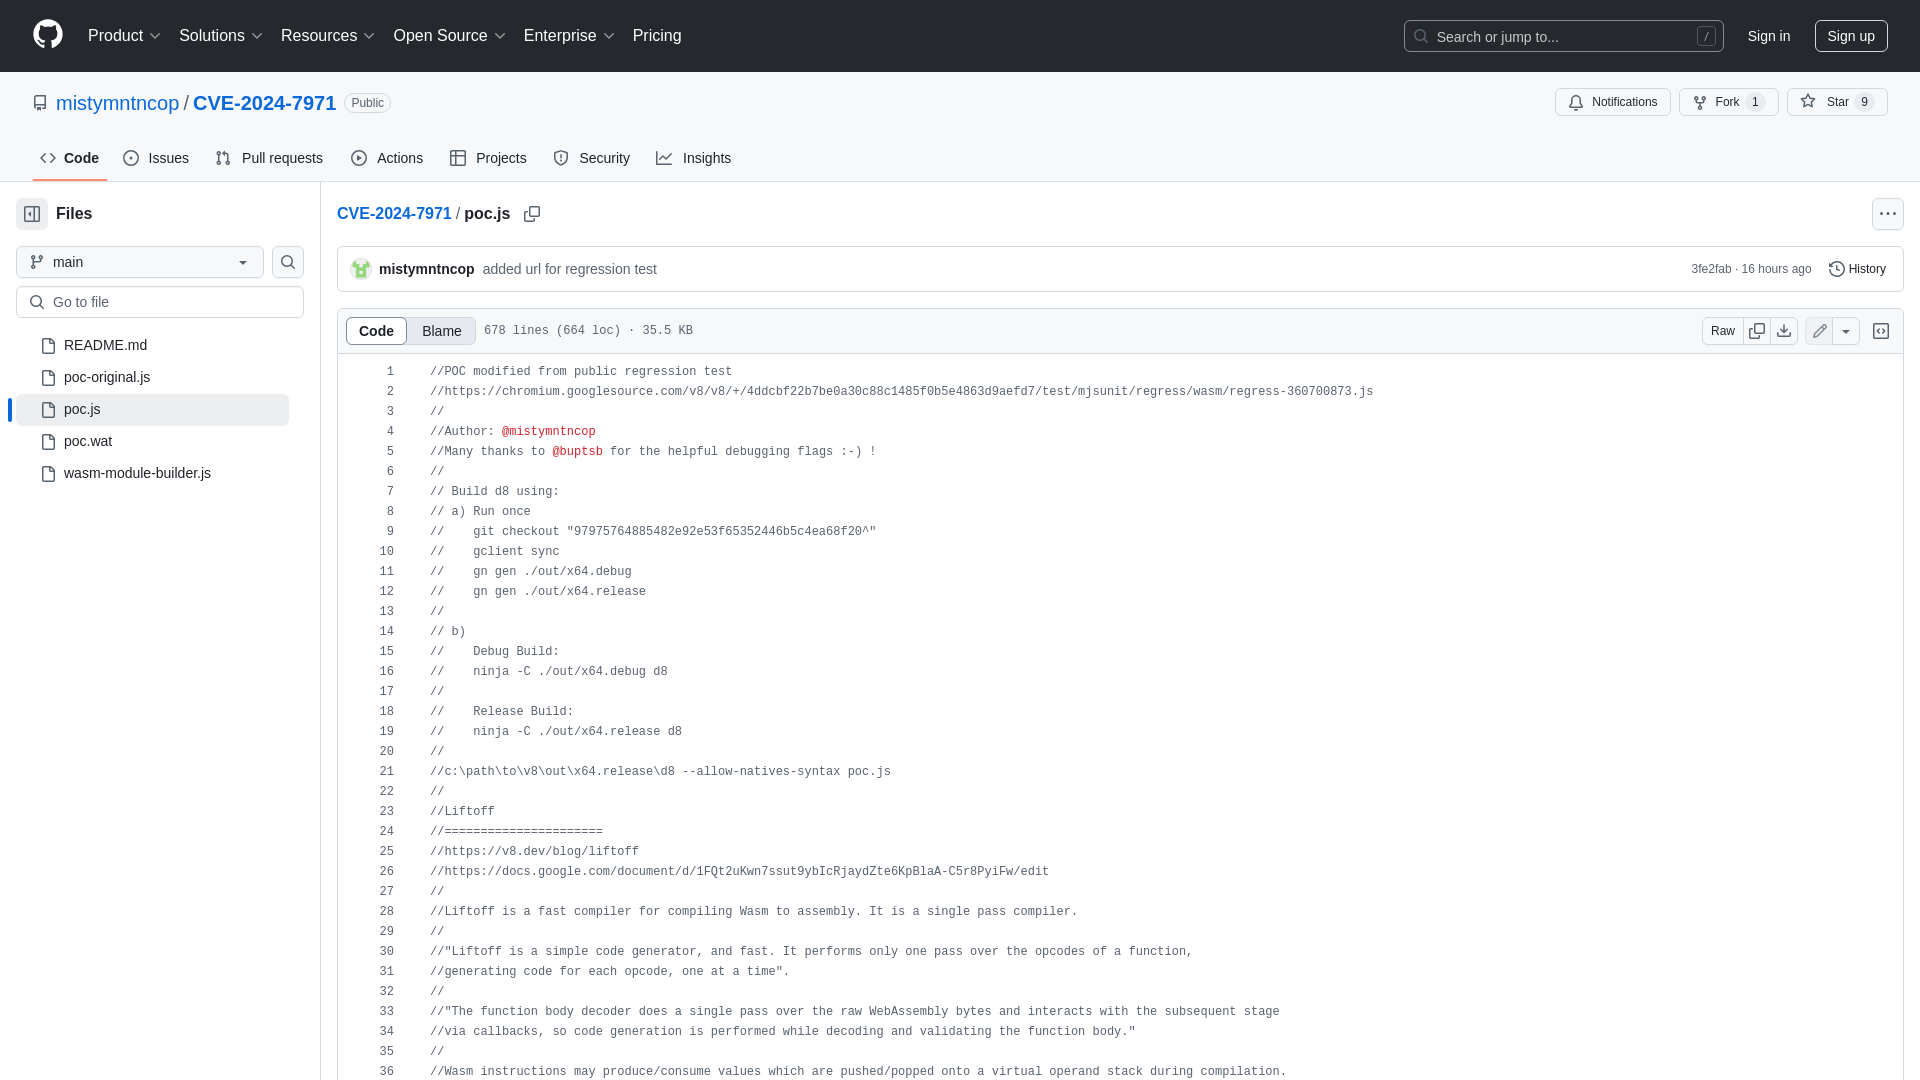Copy the file path icon next to poc.js
Image resolution: width=1920 pixels, height=1080 pixels.
[532, 214]
